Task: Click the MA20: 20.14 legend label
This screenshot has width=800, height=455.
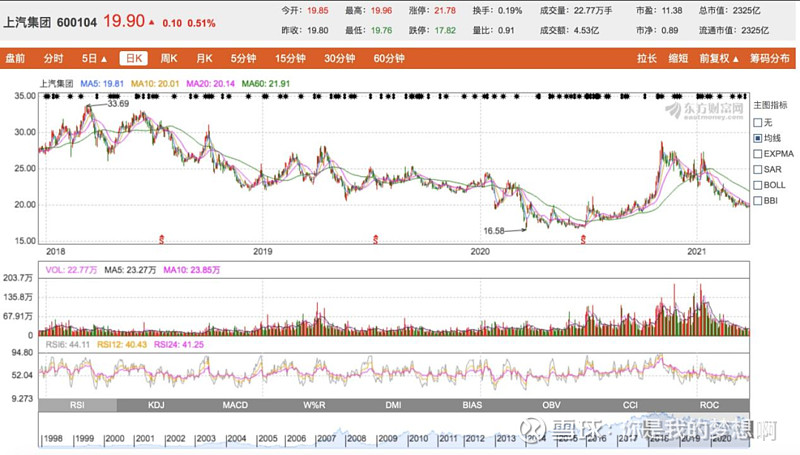Action: click(x=210, y=84)
